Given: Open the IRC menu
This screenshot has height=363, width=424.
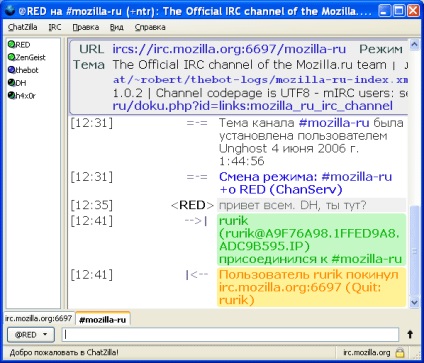Looking at the screenshot, I should click(55, 27).
